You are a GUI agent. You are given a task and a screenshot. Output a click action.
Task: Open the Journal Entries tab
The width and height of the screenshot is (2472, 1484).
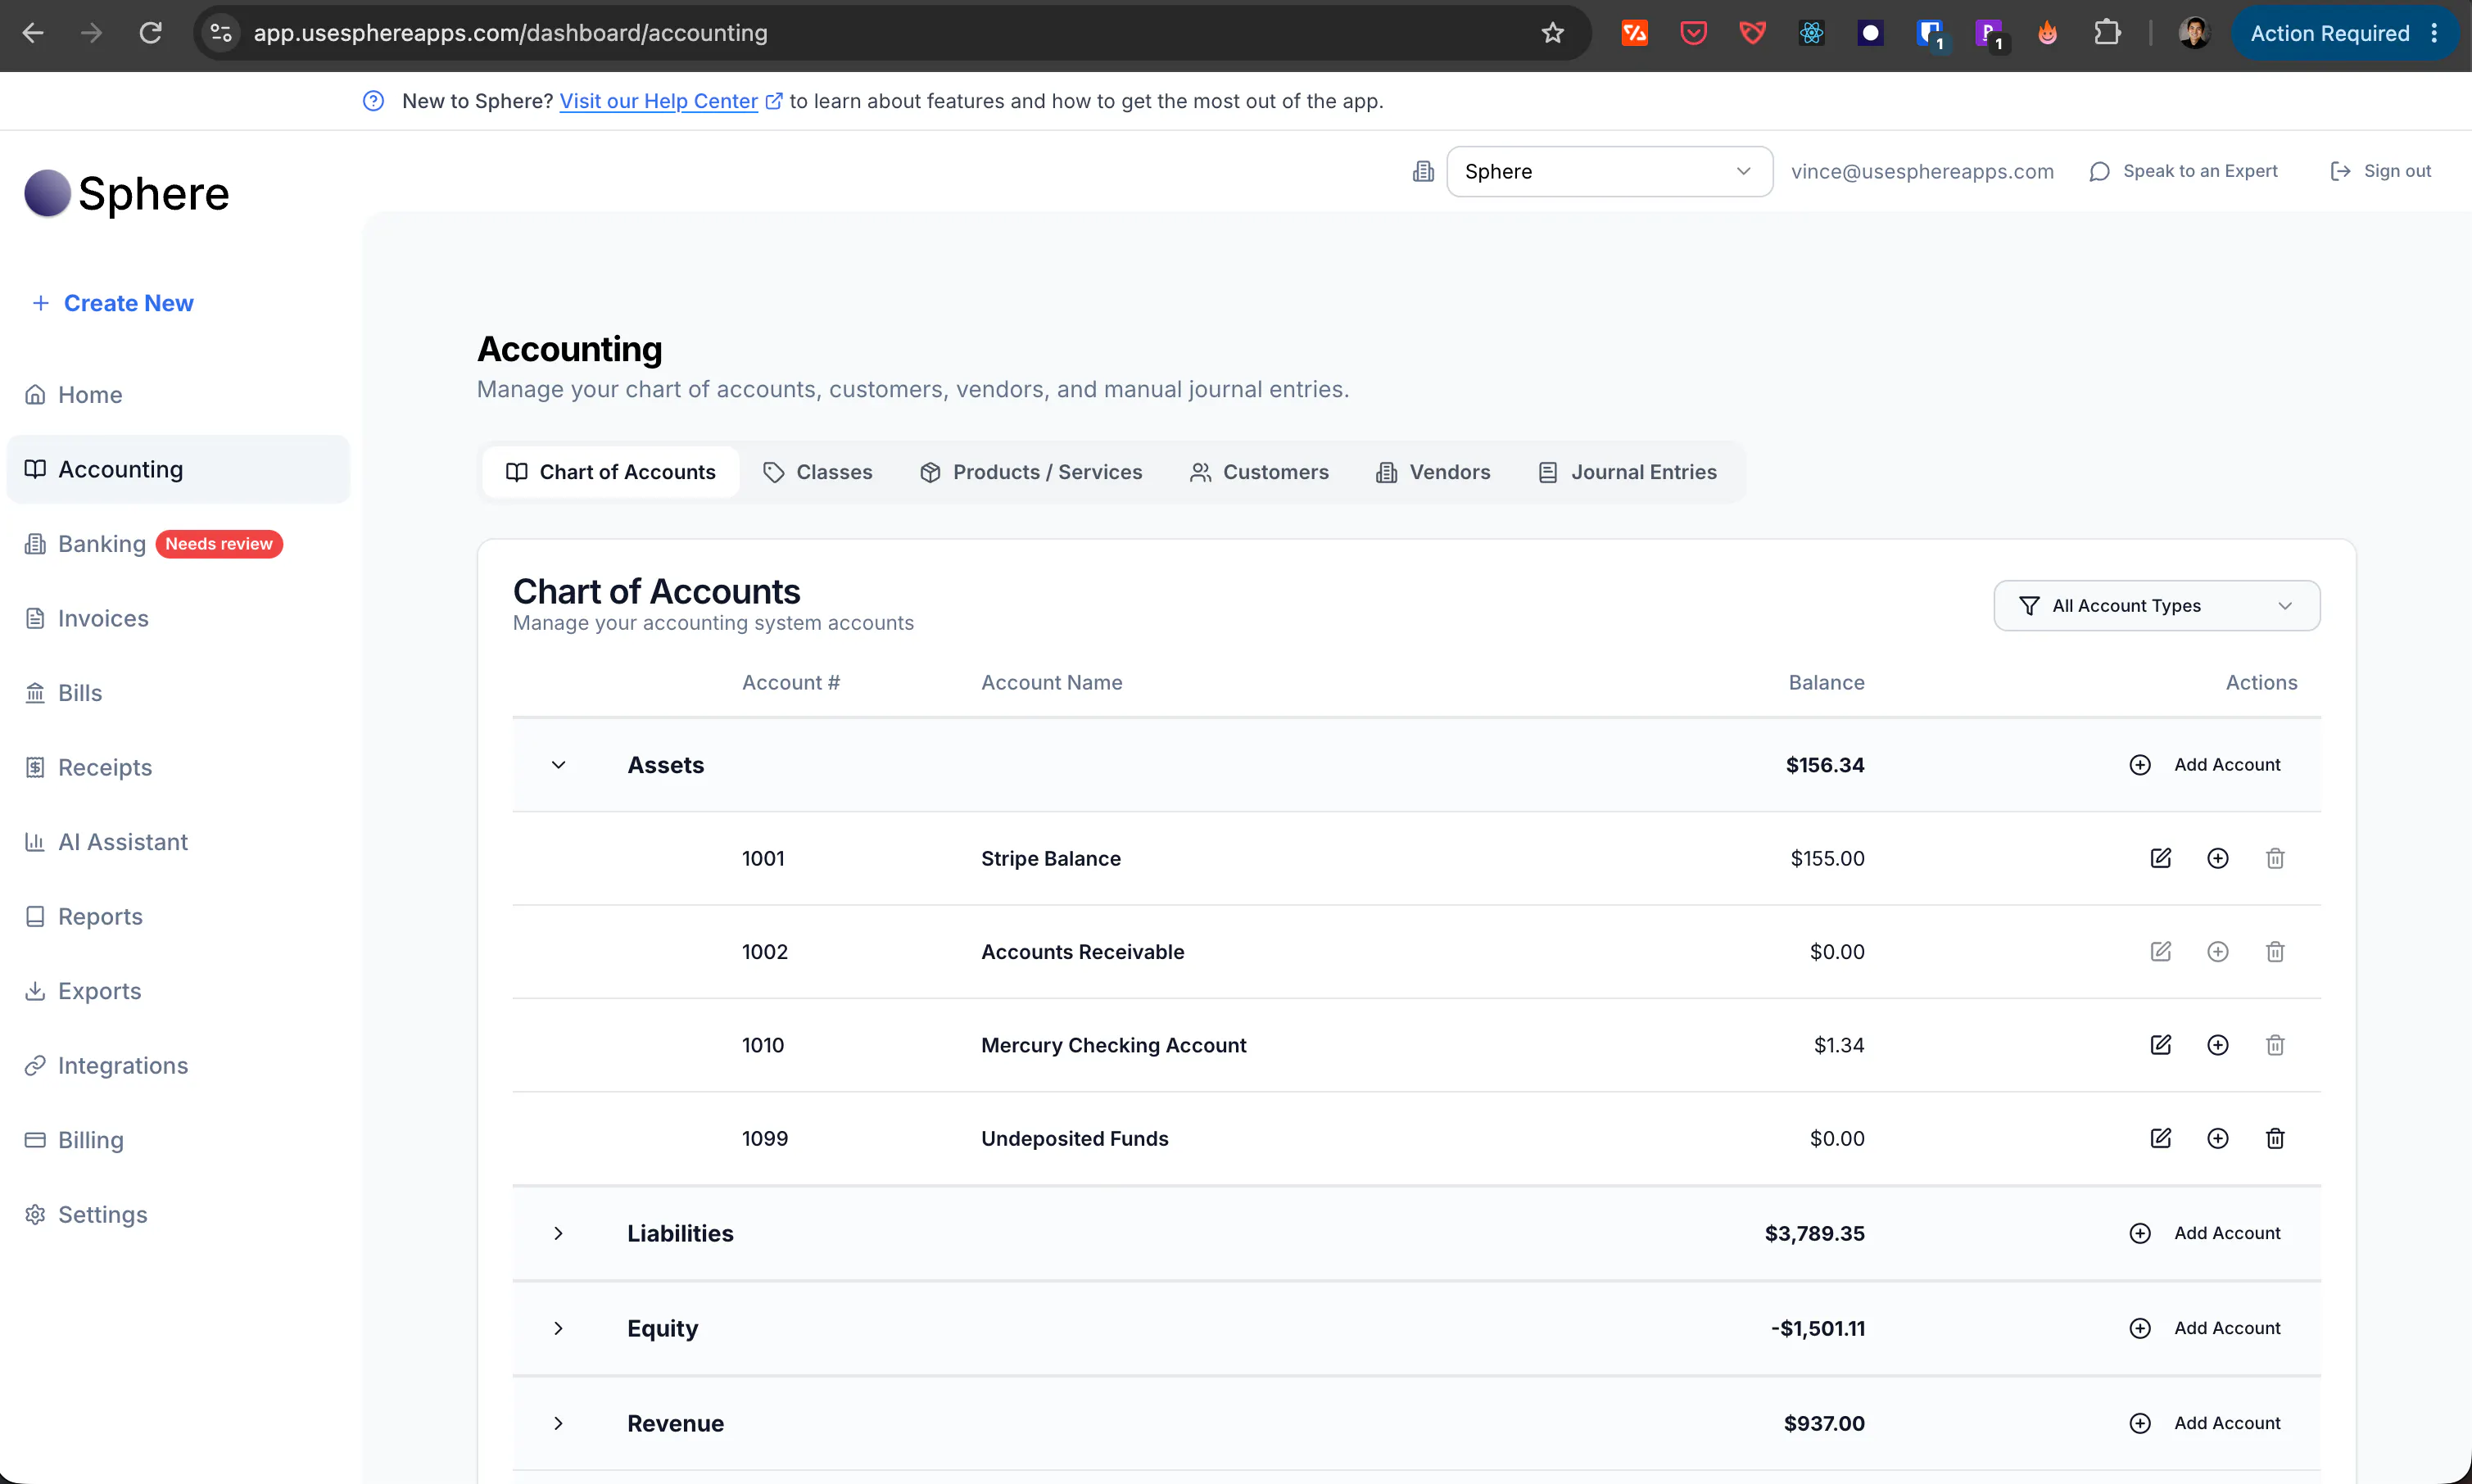click(1627, 472)
